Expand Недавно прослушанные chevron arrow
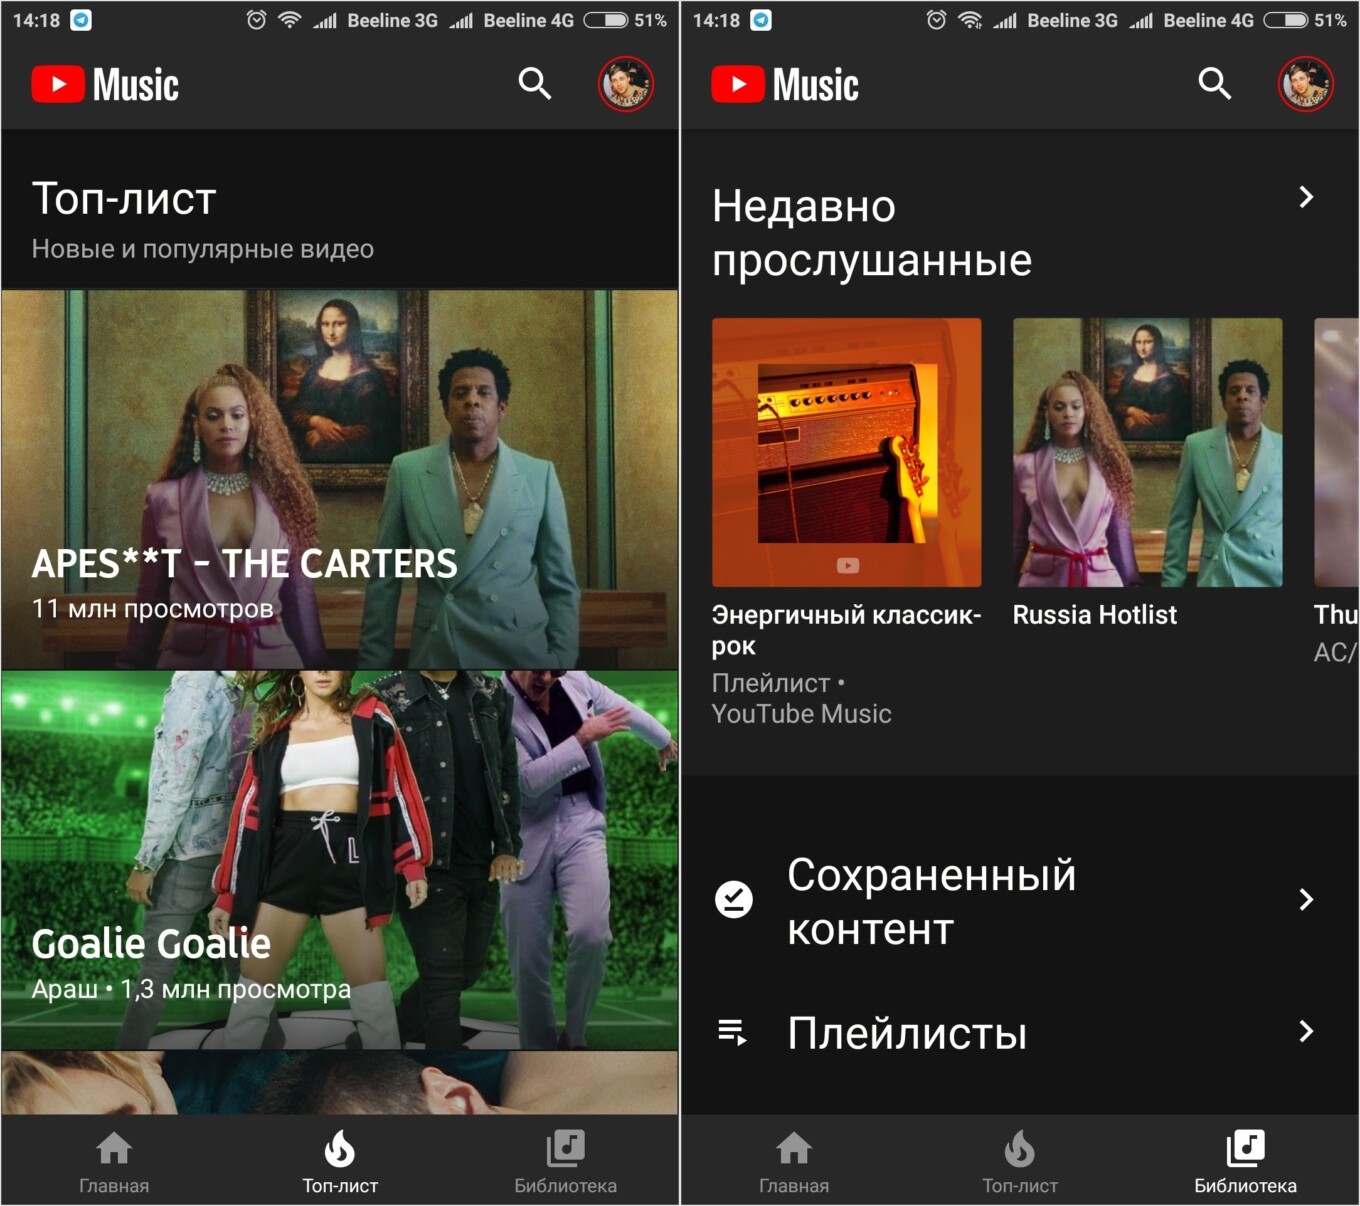This screenshot has width=1360, height=1206. click(x=1306, y=197)
